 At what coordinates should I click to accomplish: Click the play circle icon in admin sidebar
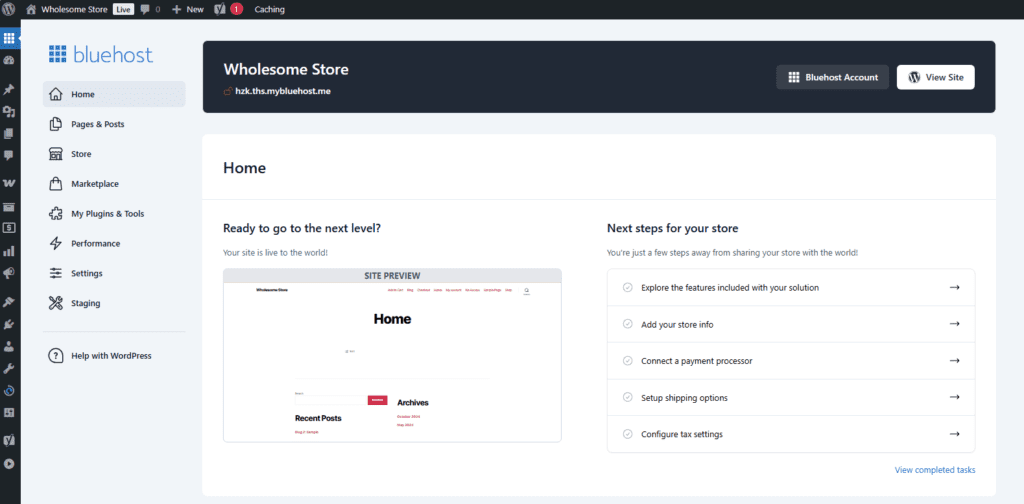tap(9, 464)
